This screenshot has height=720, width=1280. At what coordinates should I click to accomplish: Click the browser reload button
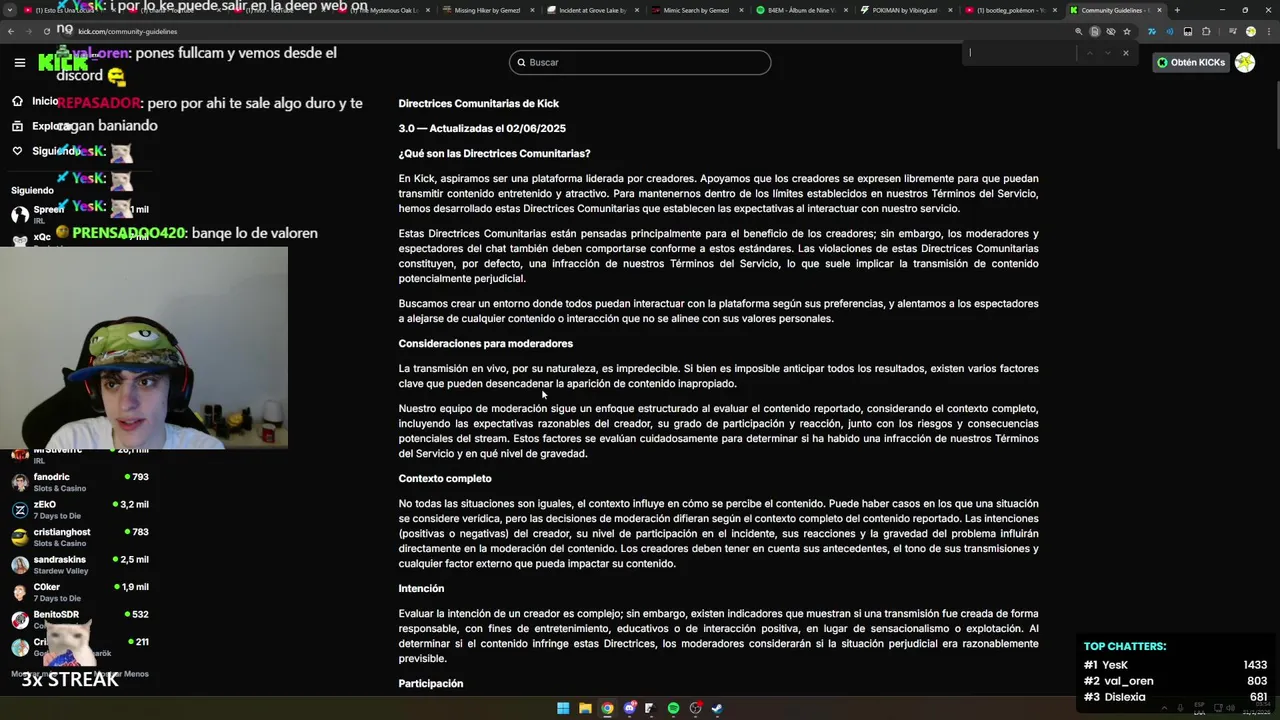47,31
